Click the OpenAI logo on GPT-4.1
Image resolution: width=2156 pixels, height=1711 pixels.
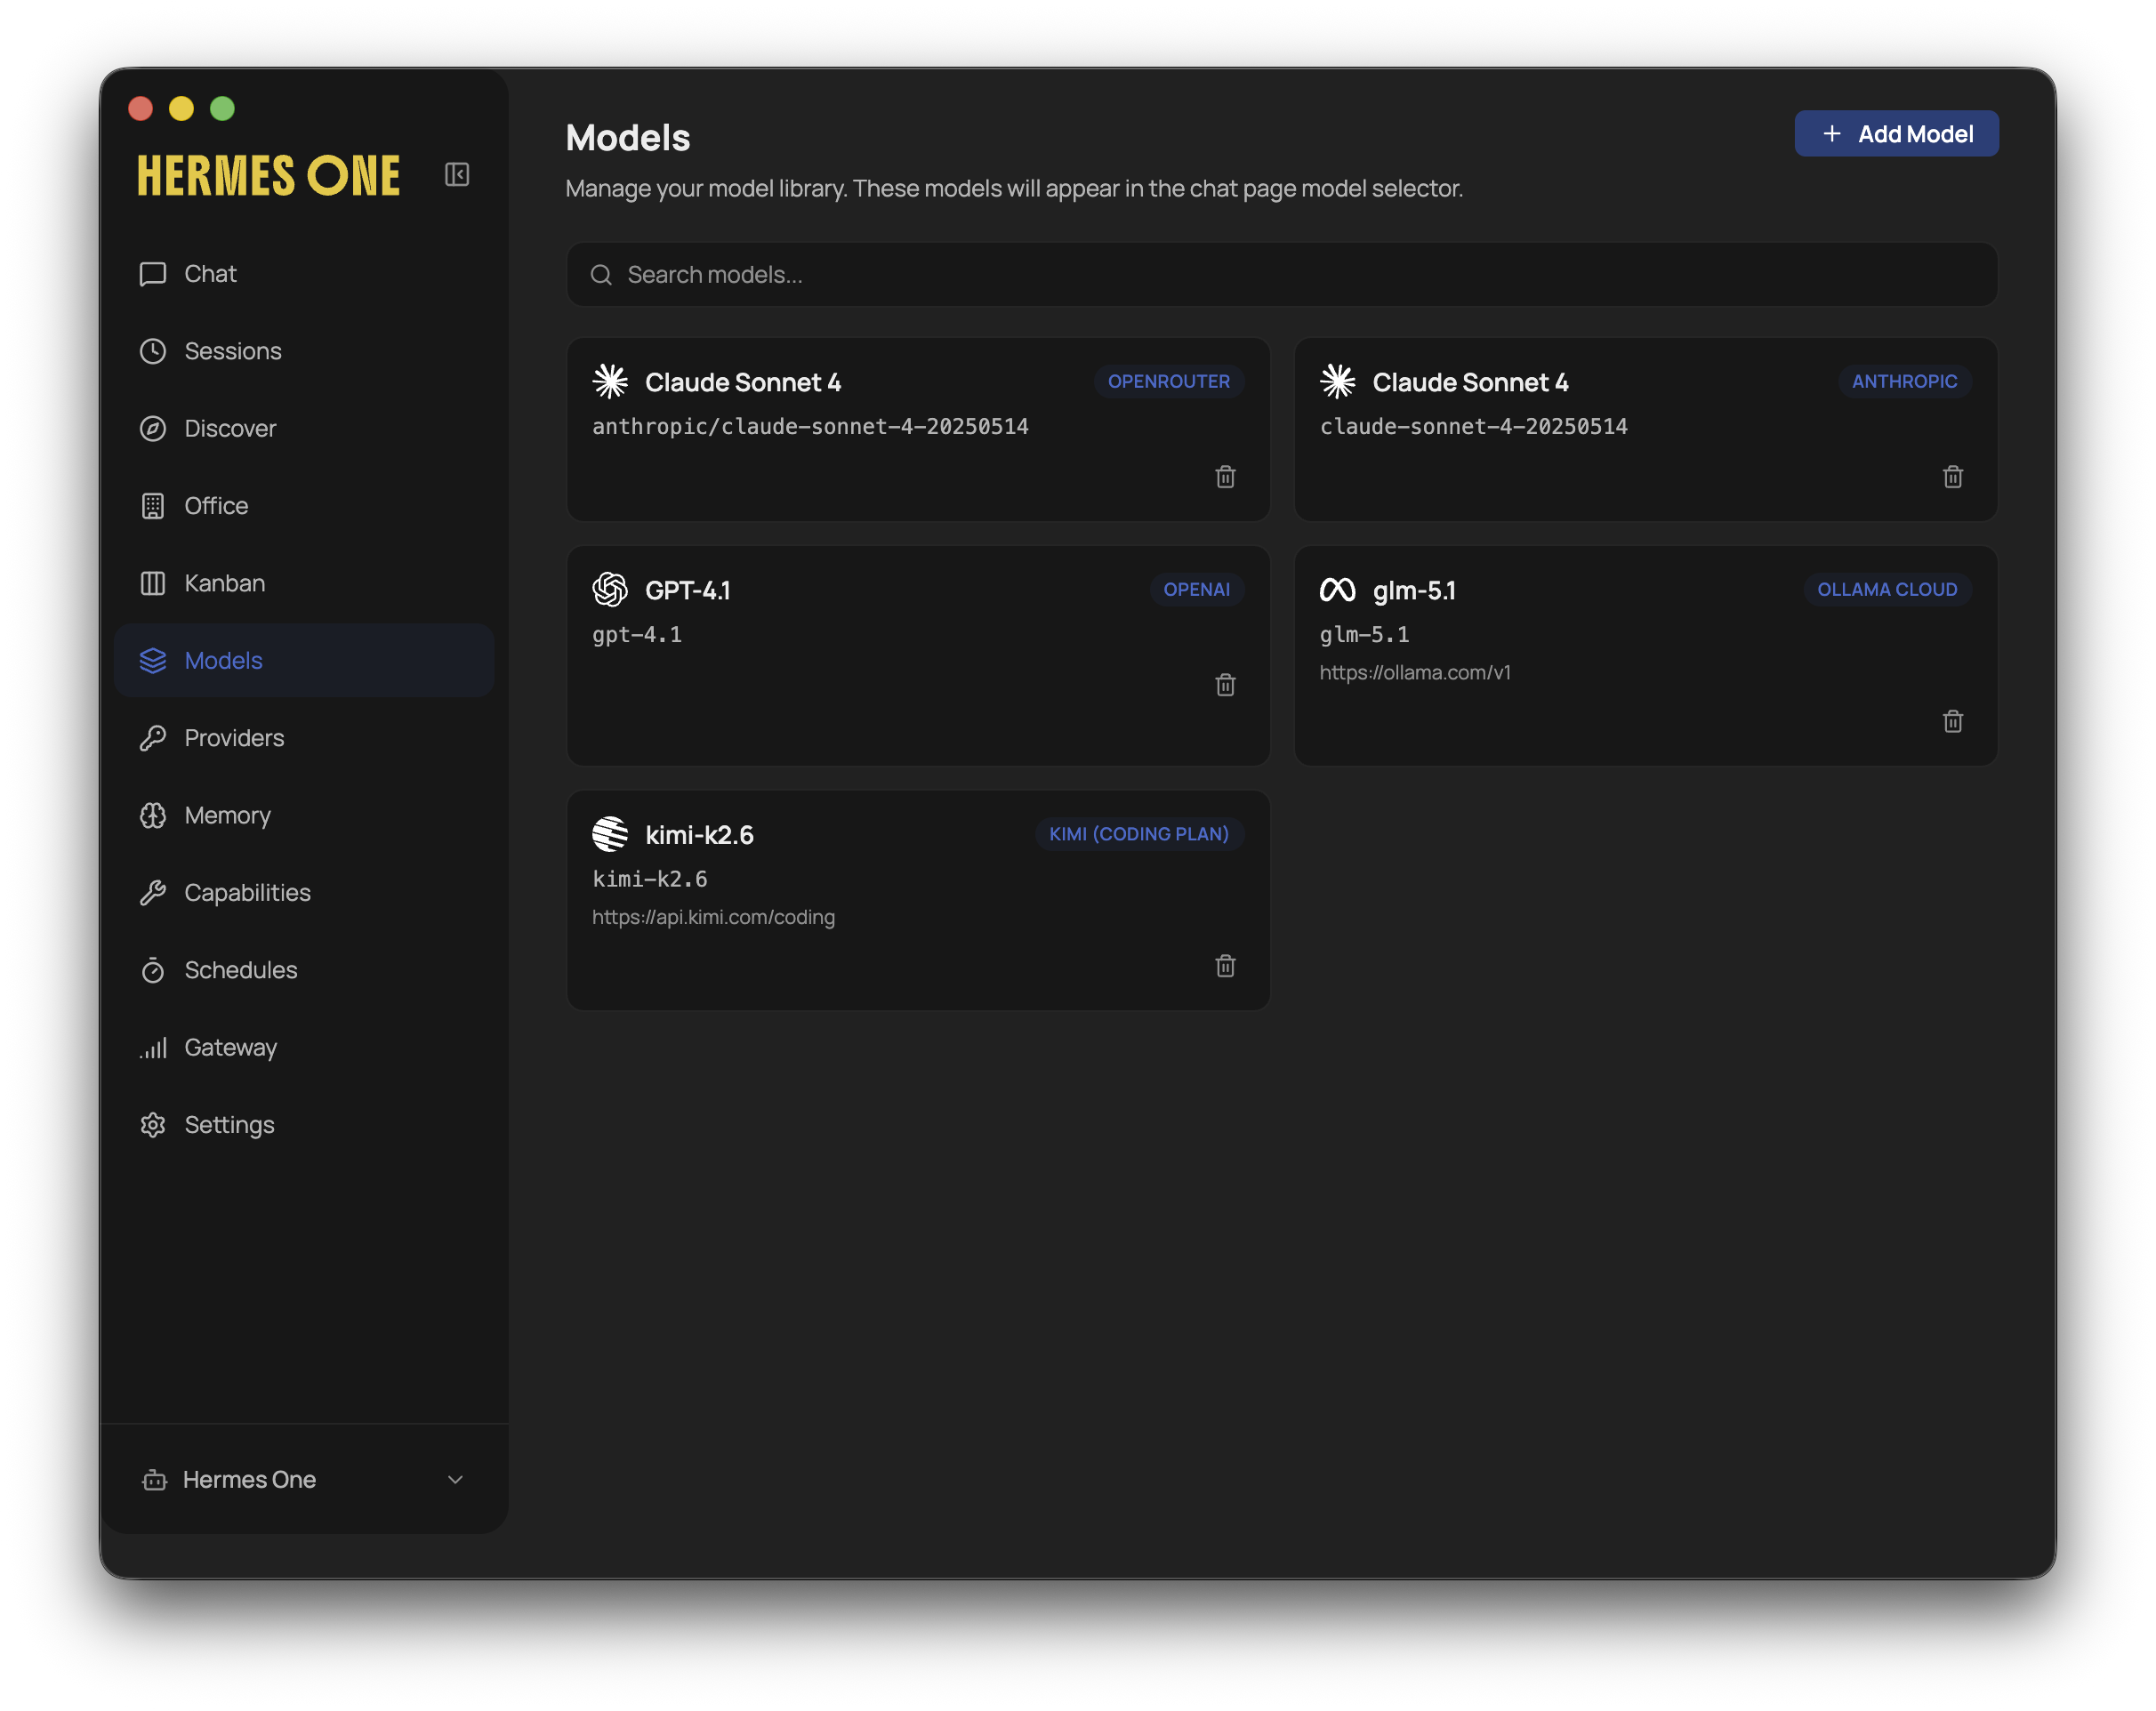pyautogui.click(x=610, y=589)
